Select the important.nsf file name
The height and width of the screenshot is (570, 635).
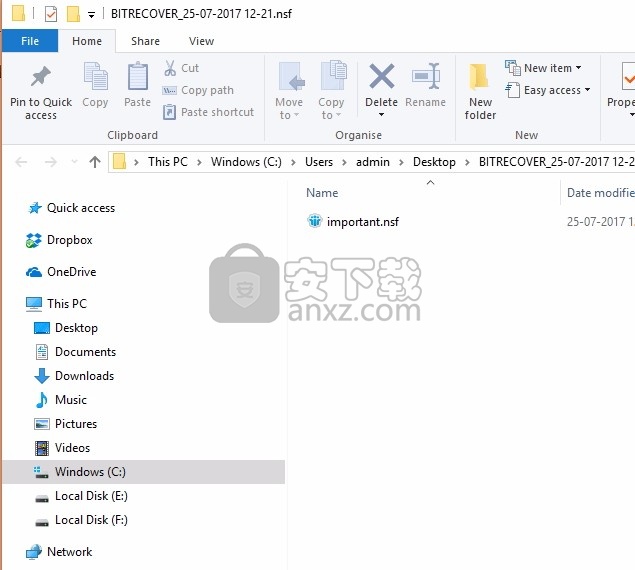point(362,222)
